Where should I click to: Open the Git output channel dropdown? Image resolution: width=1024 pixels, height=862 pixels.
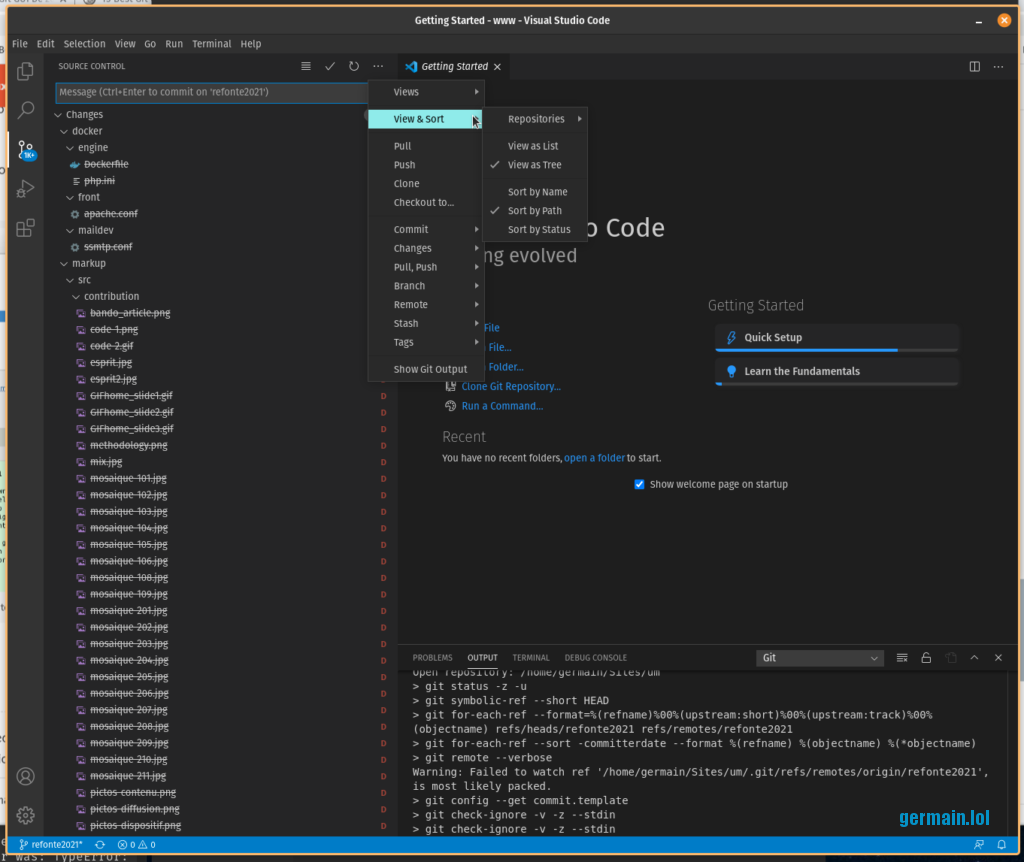820,658
